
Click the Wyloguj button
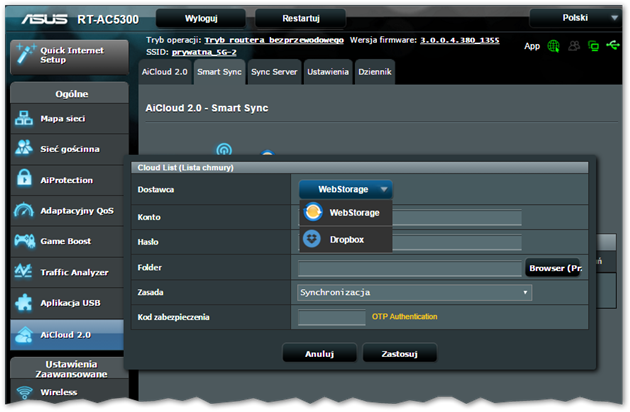(x=201, y=18)
